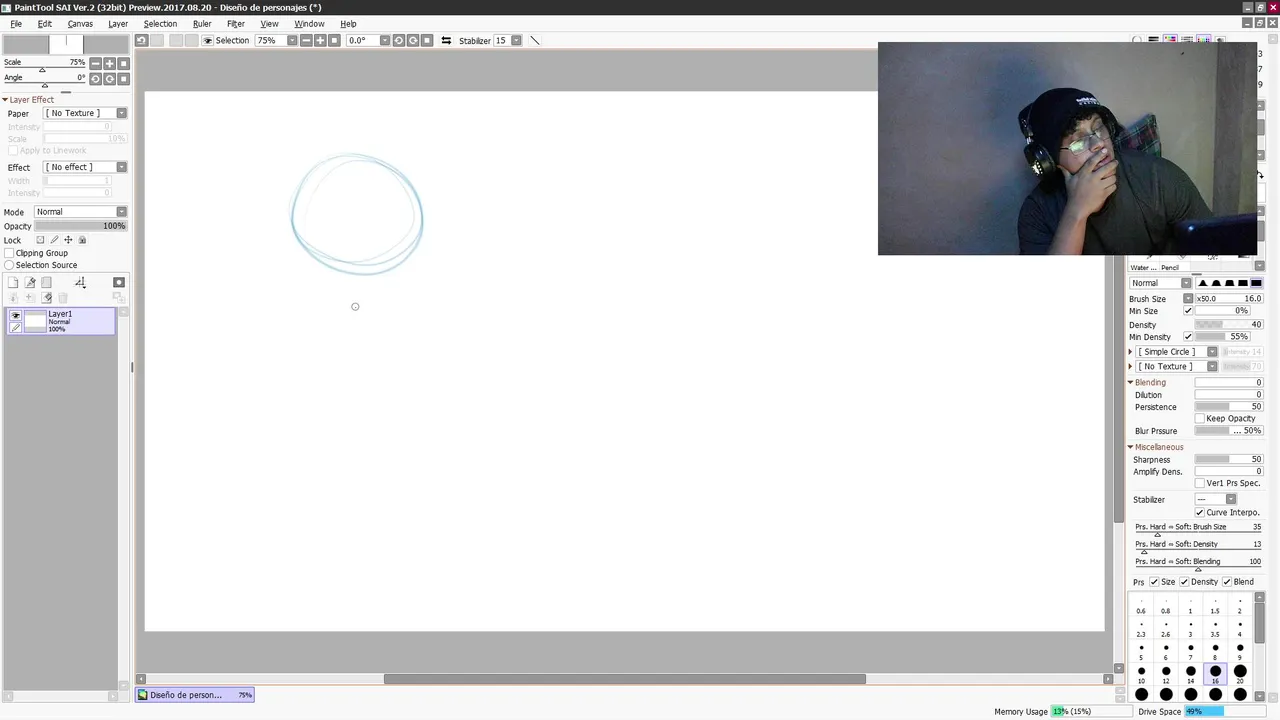
Task: Click the rotate-left button next to the Angle slider
Action: (x=95, y=79)
